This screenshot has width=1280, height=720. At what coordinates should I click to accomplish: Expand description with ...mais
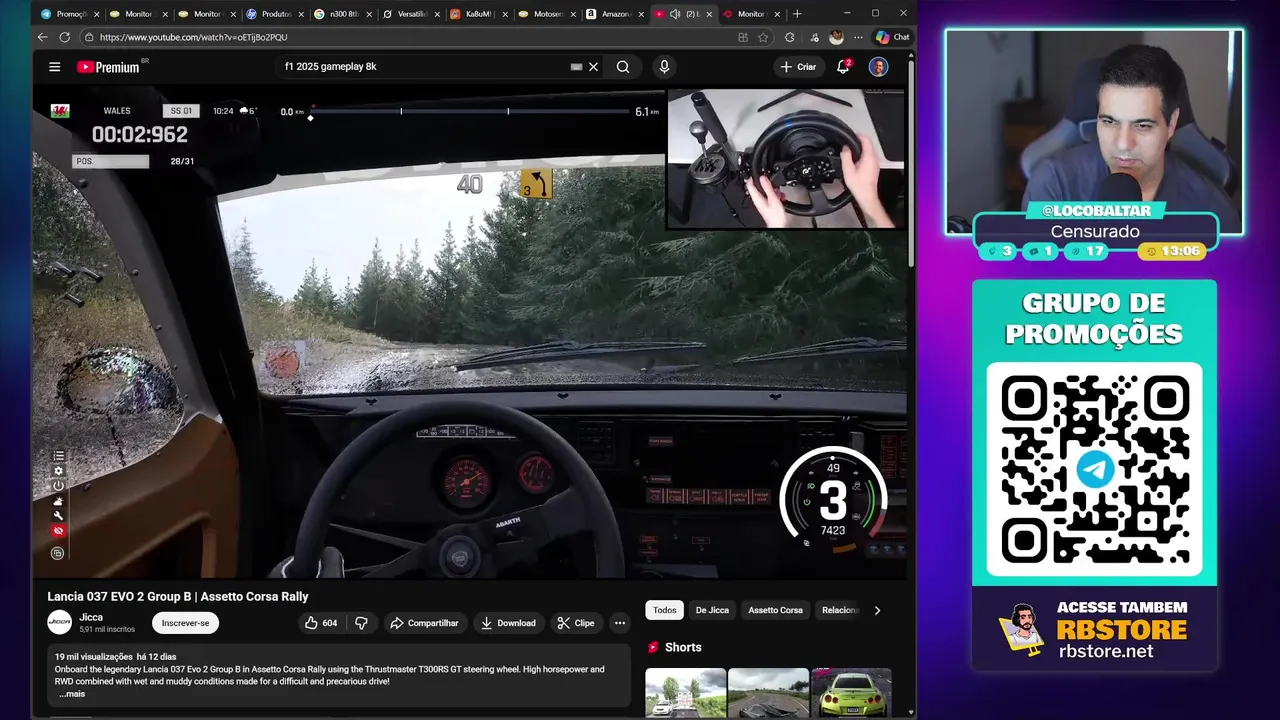point(72,694)
